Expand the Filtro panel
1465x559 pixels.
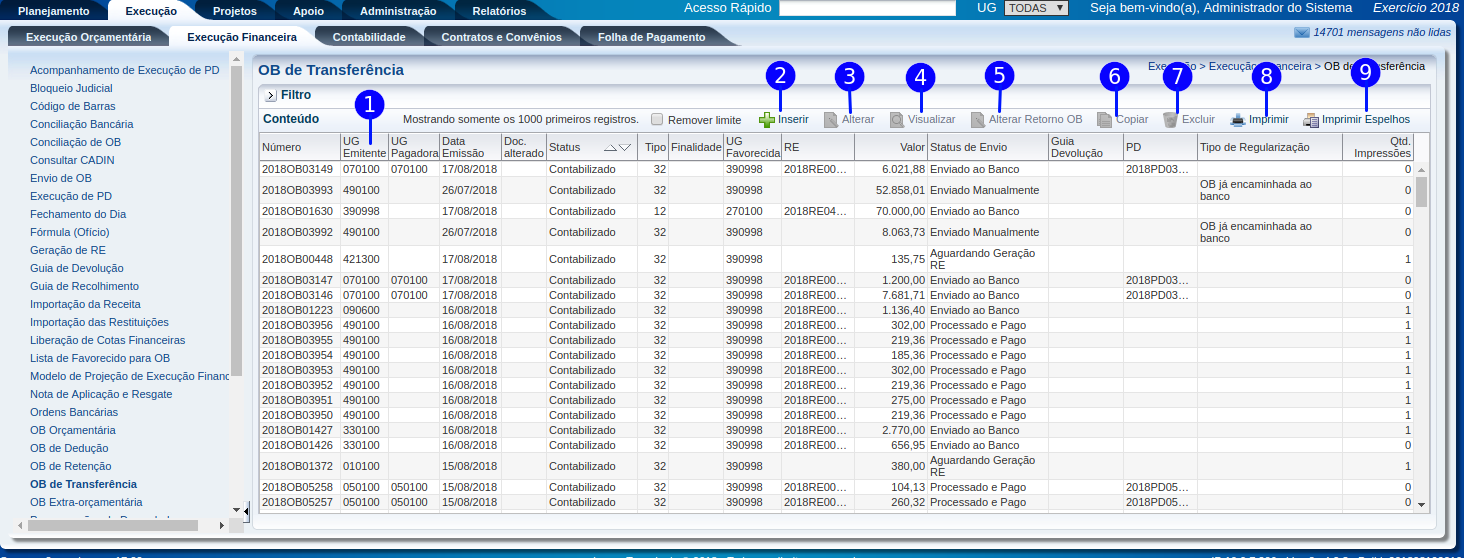(271, 96)
